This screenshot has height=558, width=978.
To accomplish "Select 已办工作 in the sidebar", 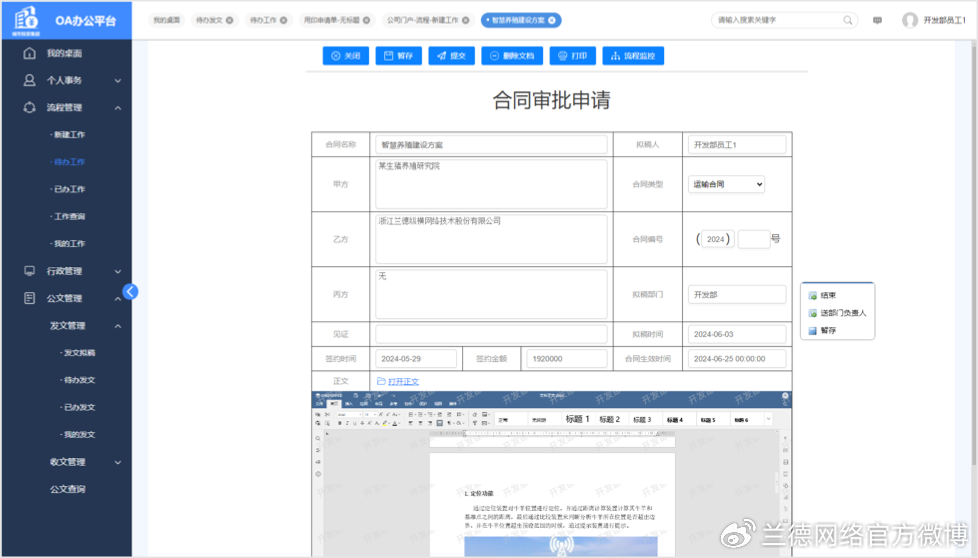I will coord(69,189).
